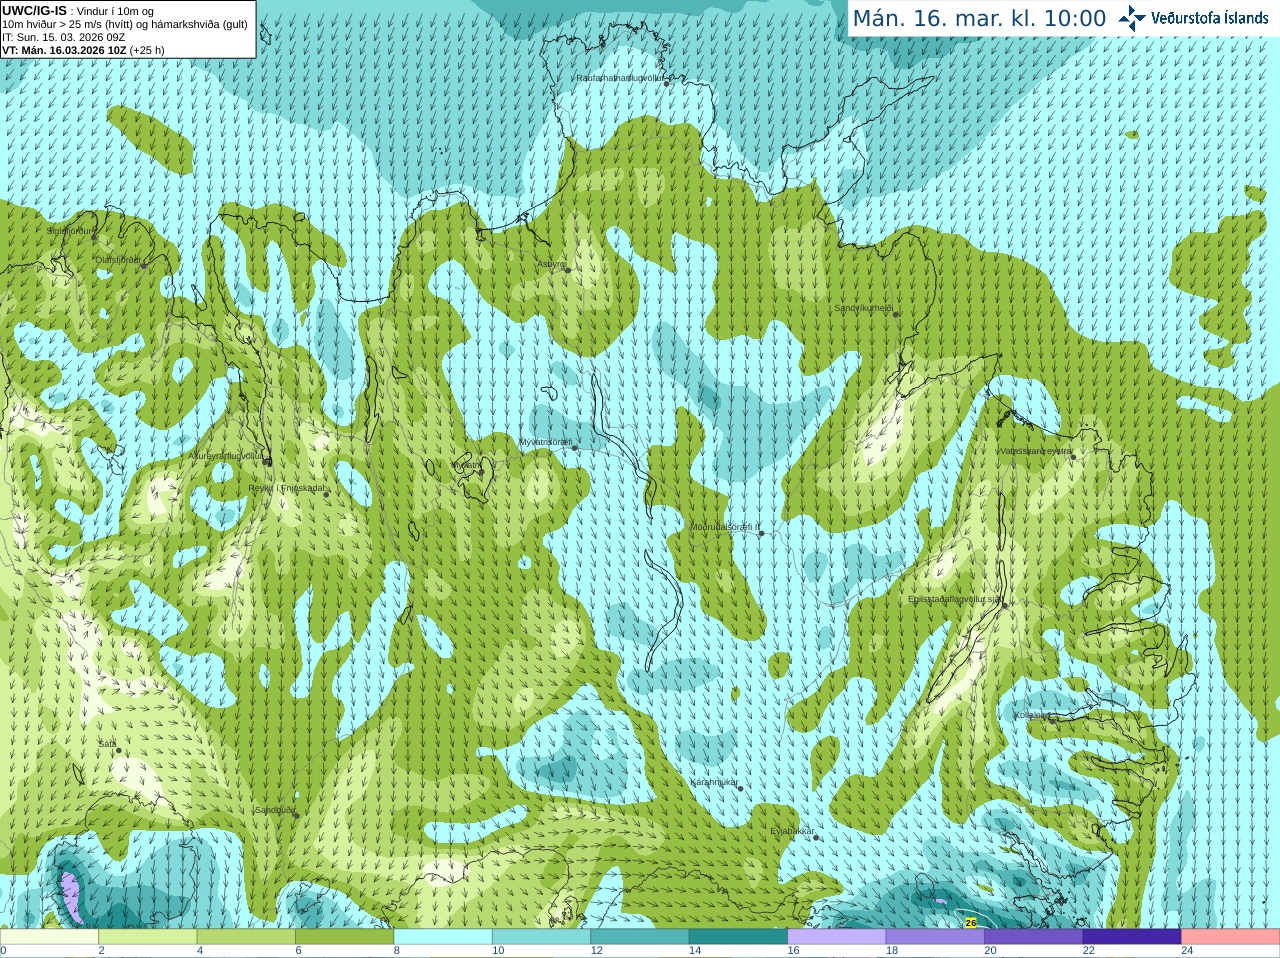Click the legend scale value 12
The image size is (1280, 958).
(x=596, y=951)
